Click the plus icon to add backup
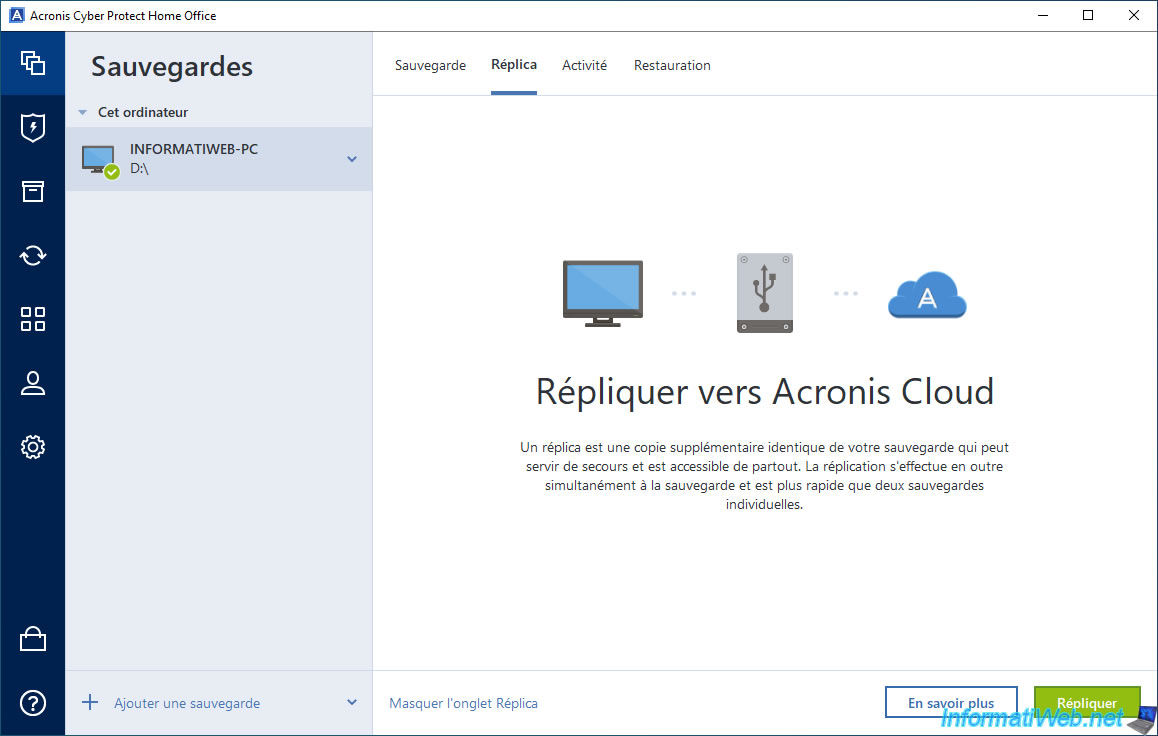Screen dimensions: 1158x736 tap(89, 702)
